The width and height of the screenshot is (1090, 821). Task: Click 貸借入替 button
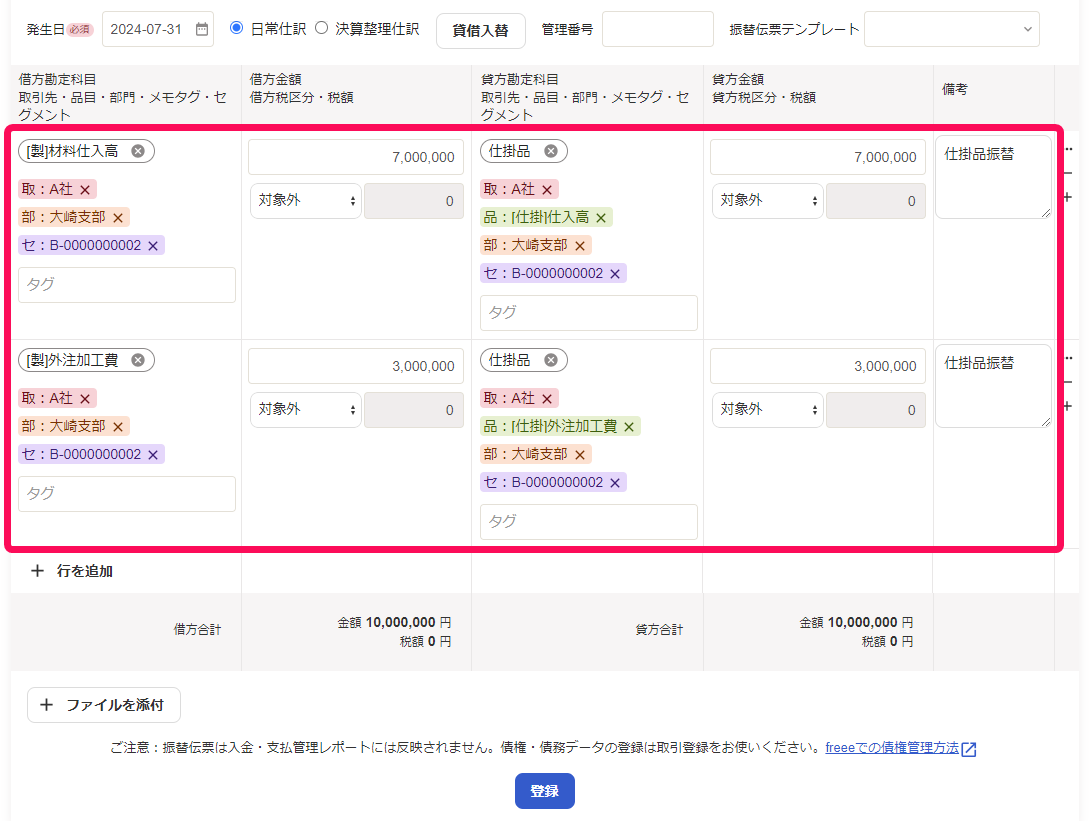[x=480, y=31]
